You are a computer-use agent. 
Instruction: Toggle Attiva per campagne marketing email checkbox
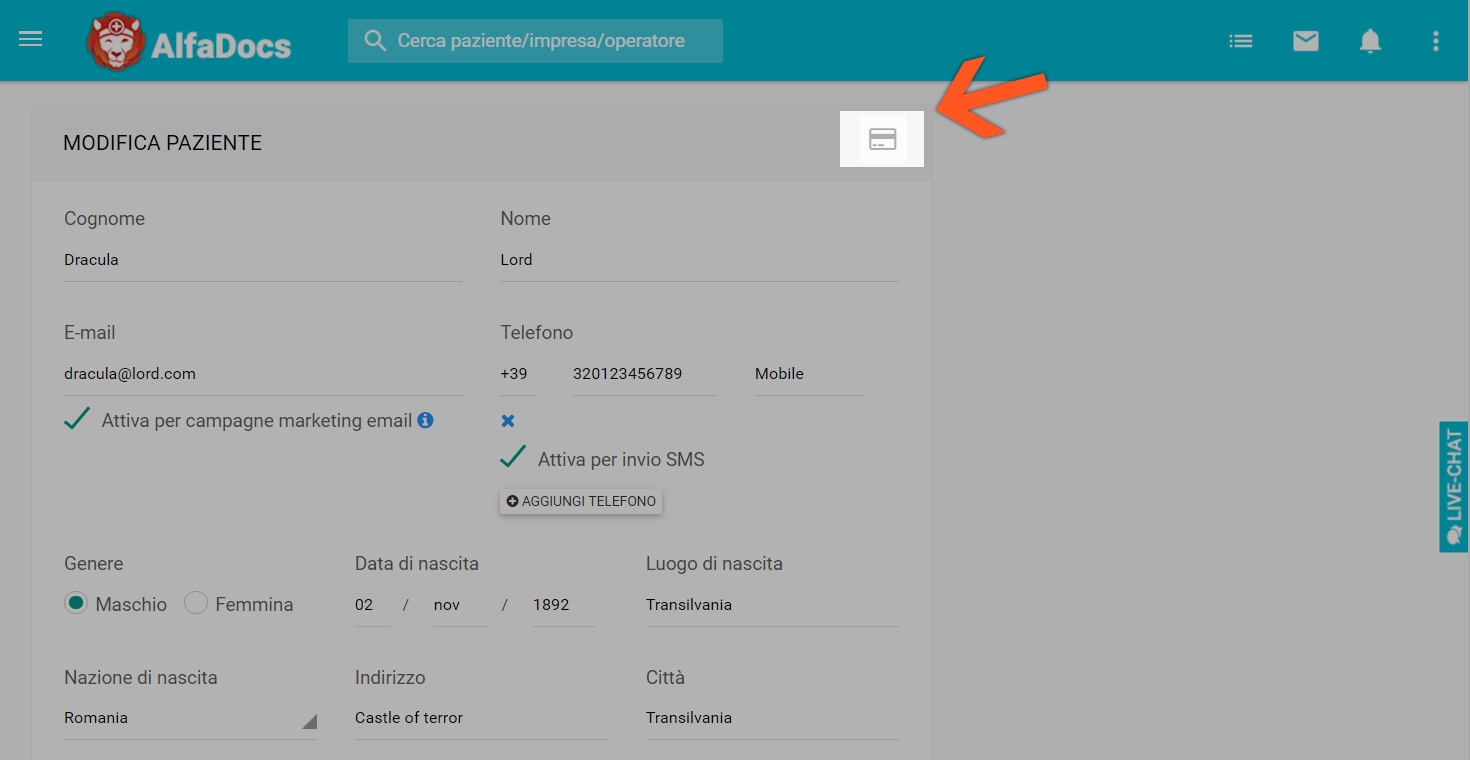pyautogui.click(x=78, y=420)
